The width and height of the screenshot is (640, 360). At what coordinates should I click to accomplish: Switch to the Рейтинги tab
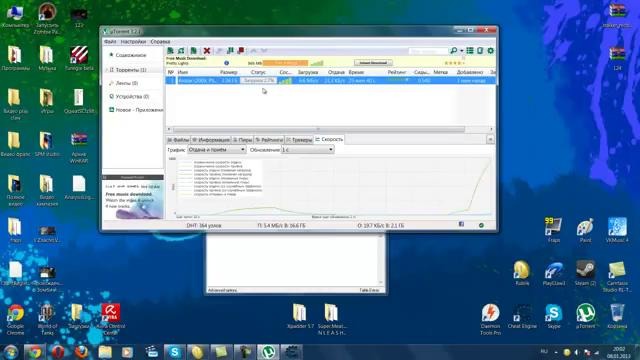point(269,140)
